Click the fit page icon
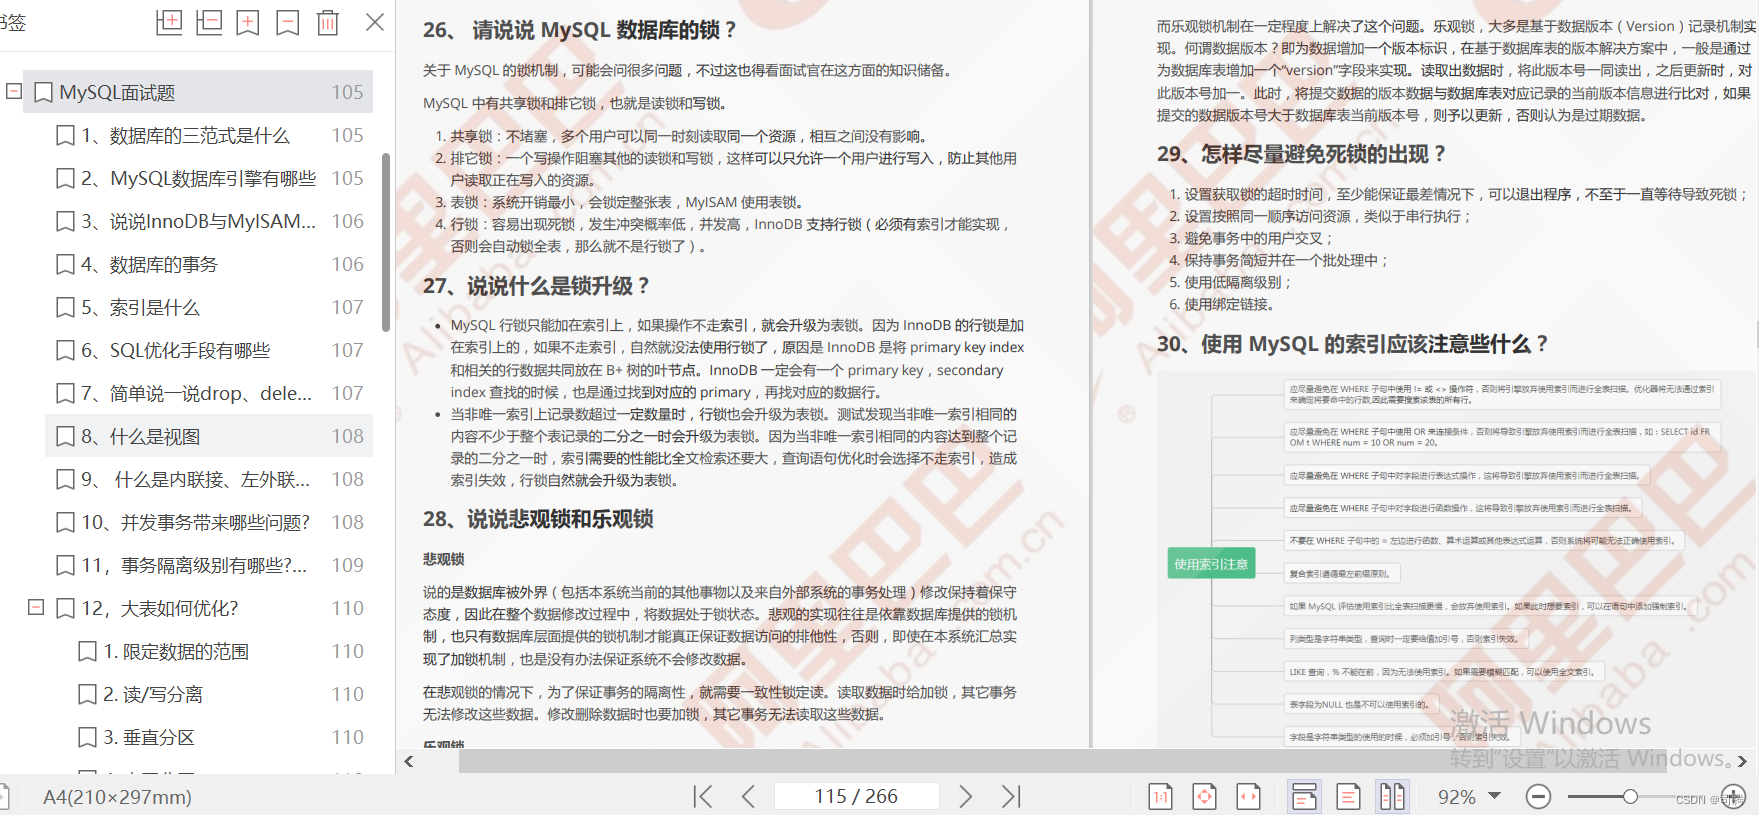This screenshot has width=1759, height=815. coord(1205,796)
